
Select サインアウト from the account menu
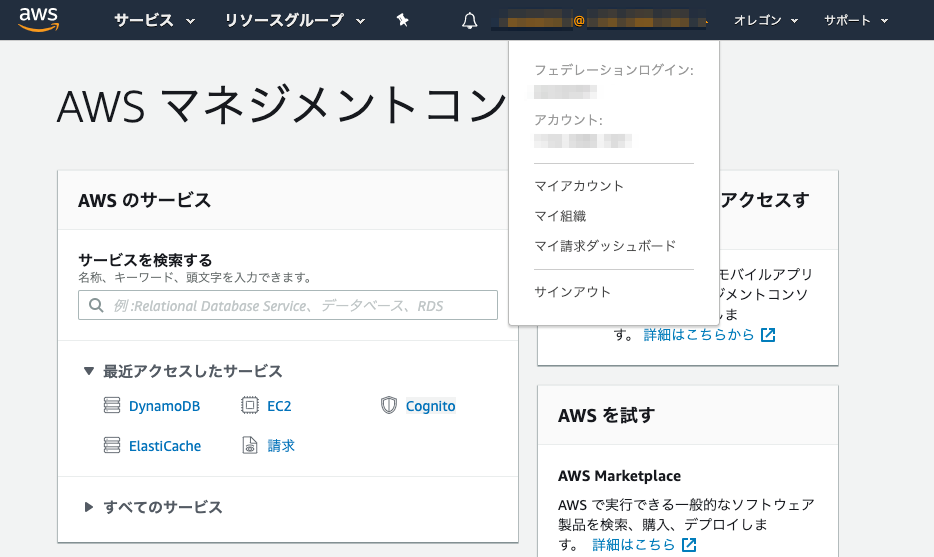(x=572, y=292)
